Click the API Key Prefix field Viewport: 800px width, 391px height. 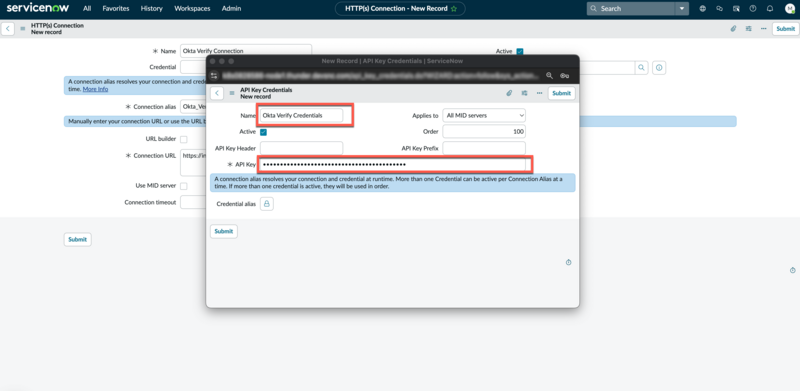click(x=484, y=149)
